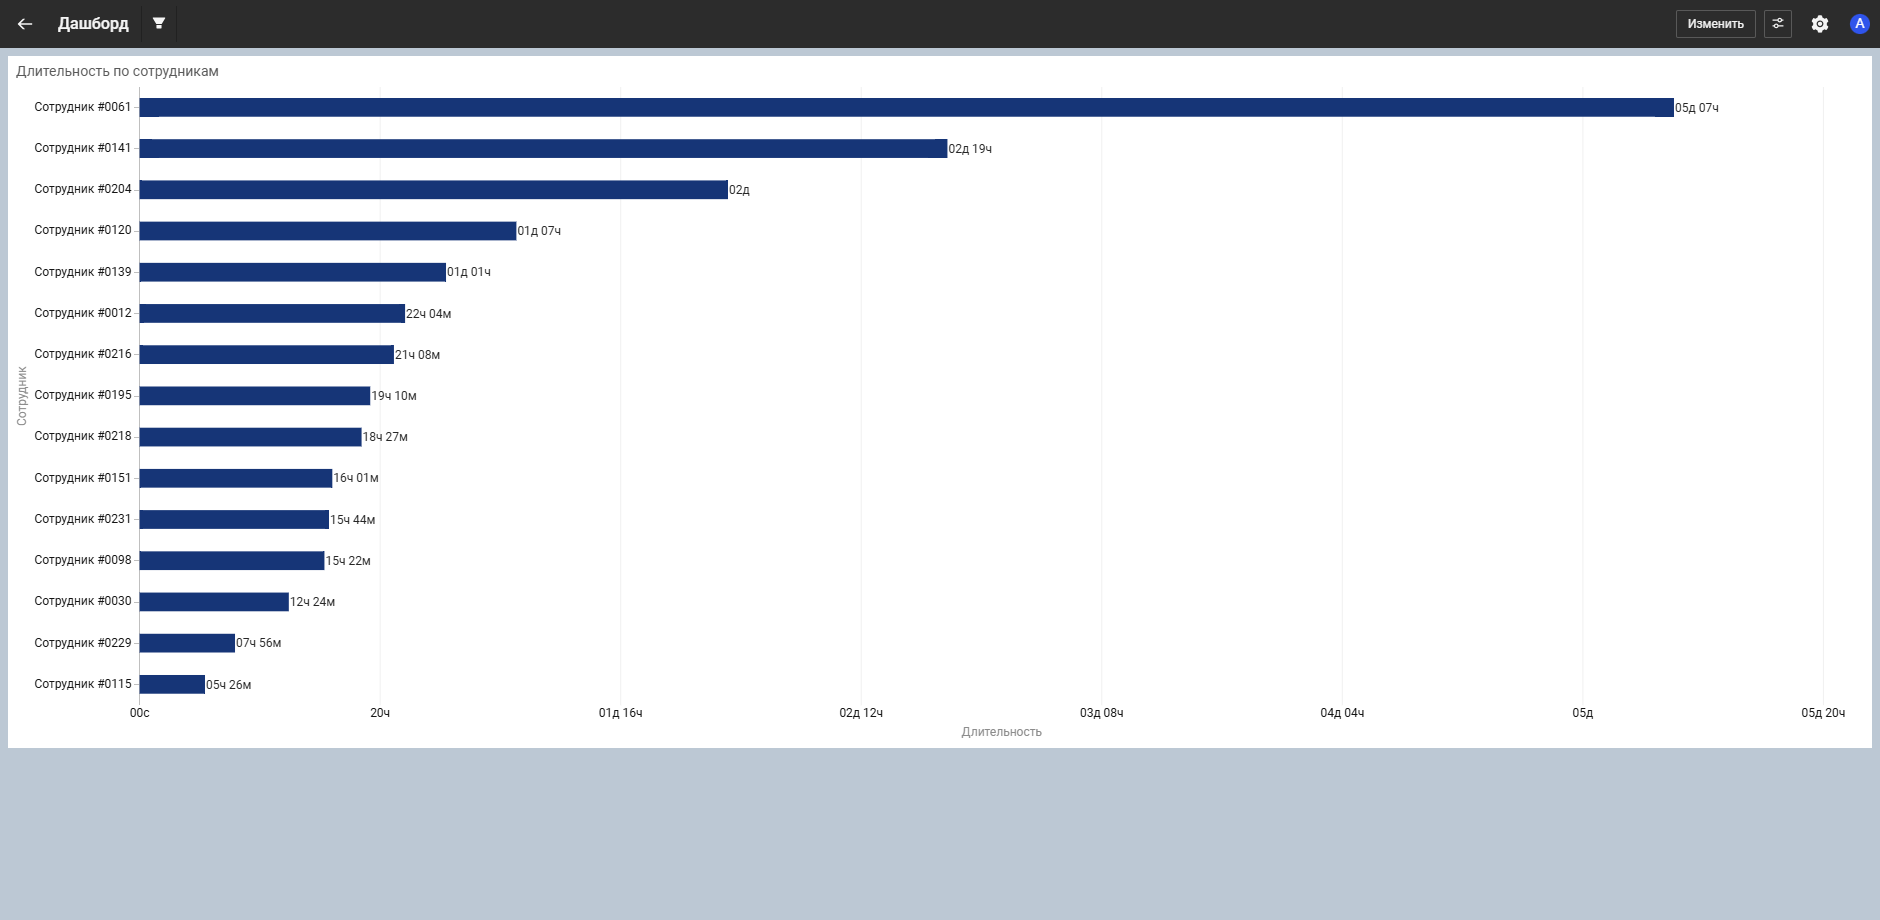This screenshot has height=920, width=1880.
Task: Open the dashboard filter funnel icon
Action: (159, 23)
